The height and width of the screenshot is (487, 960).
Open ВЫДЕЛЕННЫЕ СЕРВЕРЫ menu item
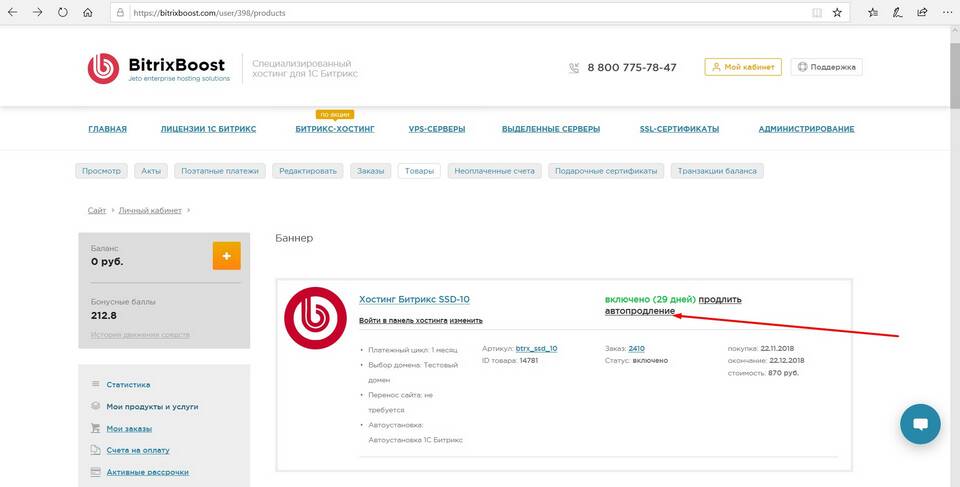click(551, 129)
